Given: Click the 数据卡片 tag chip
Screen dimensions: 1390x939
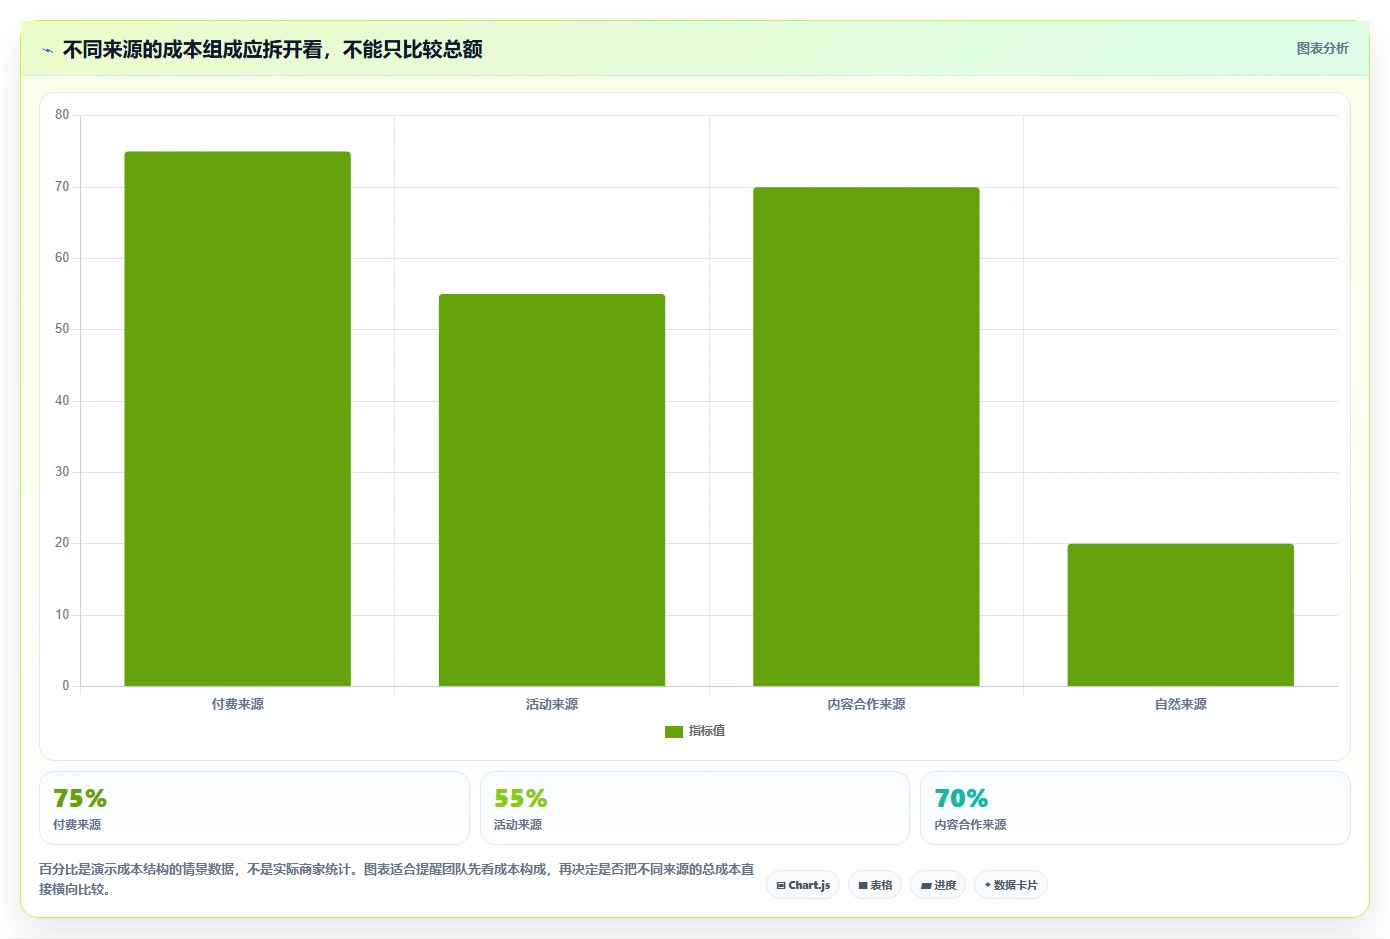Looking at the screenshot, I should click(x=1011, y=885).
